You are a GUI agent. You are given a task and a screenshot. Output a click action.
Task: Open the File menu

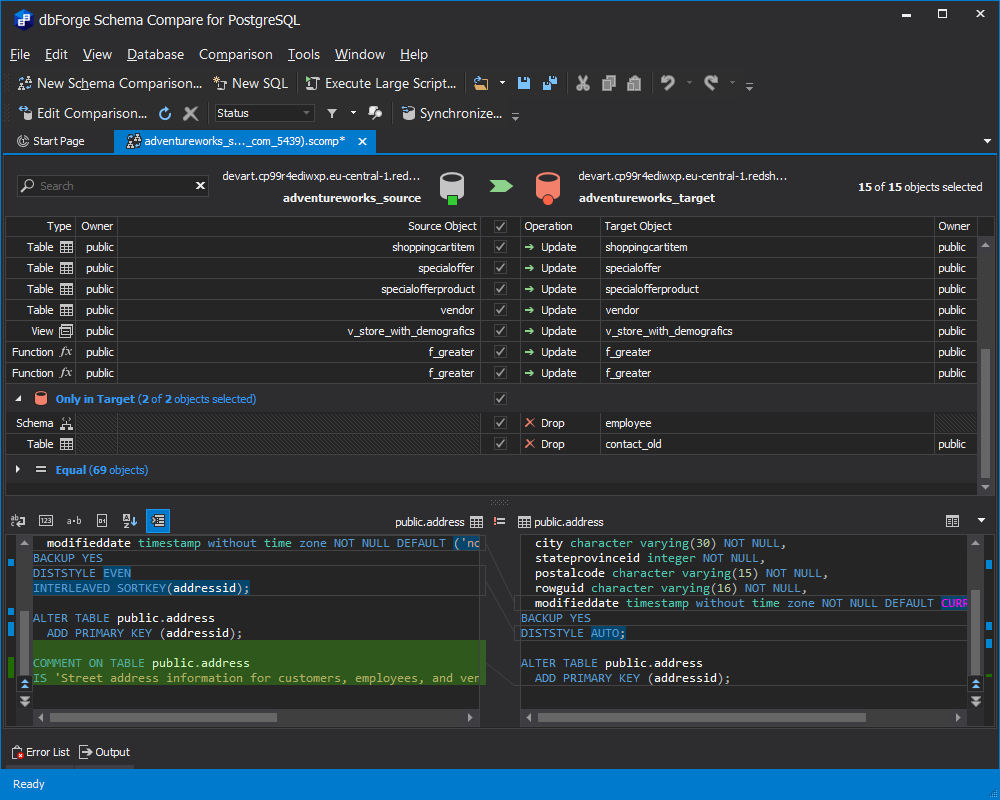point(20,55)
